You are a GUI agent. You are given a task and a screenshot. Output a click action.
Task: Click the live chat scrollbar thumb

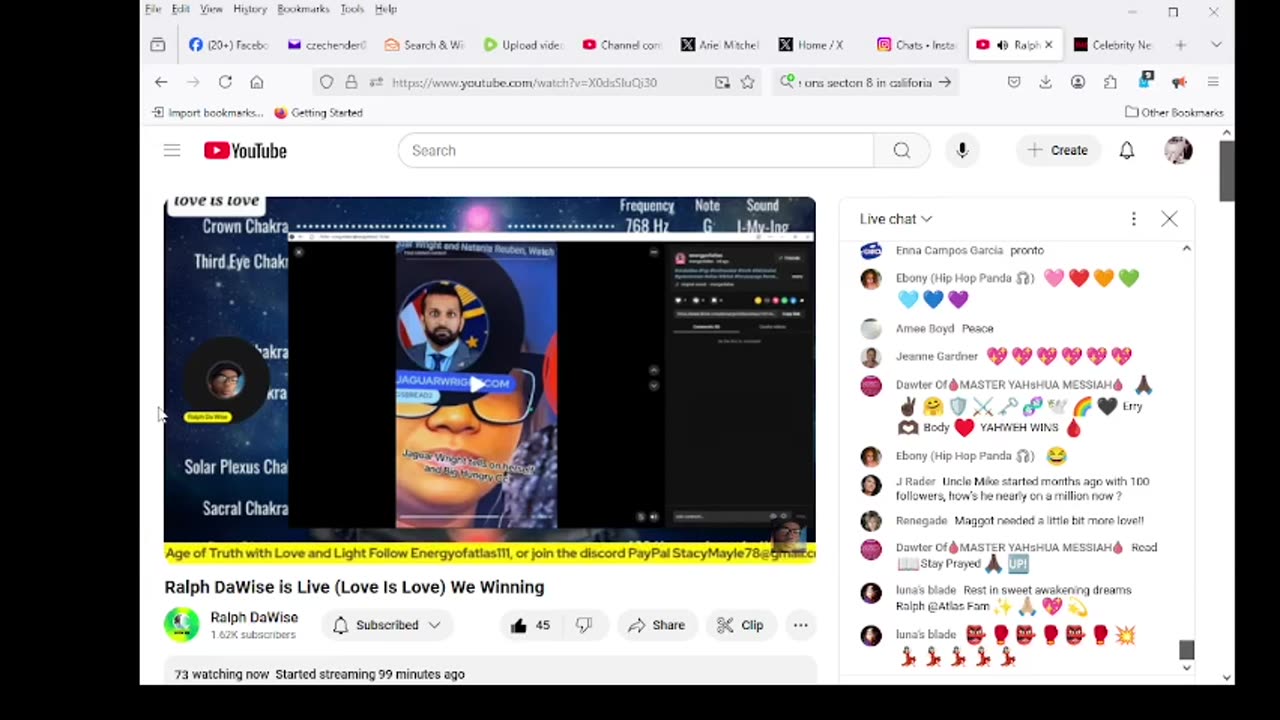point(1186,650)
